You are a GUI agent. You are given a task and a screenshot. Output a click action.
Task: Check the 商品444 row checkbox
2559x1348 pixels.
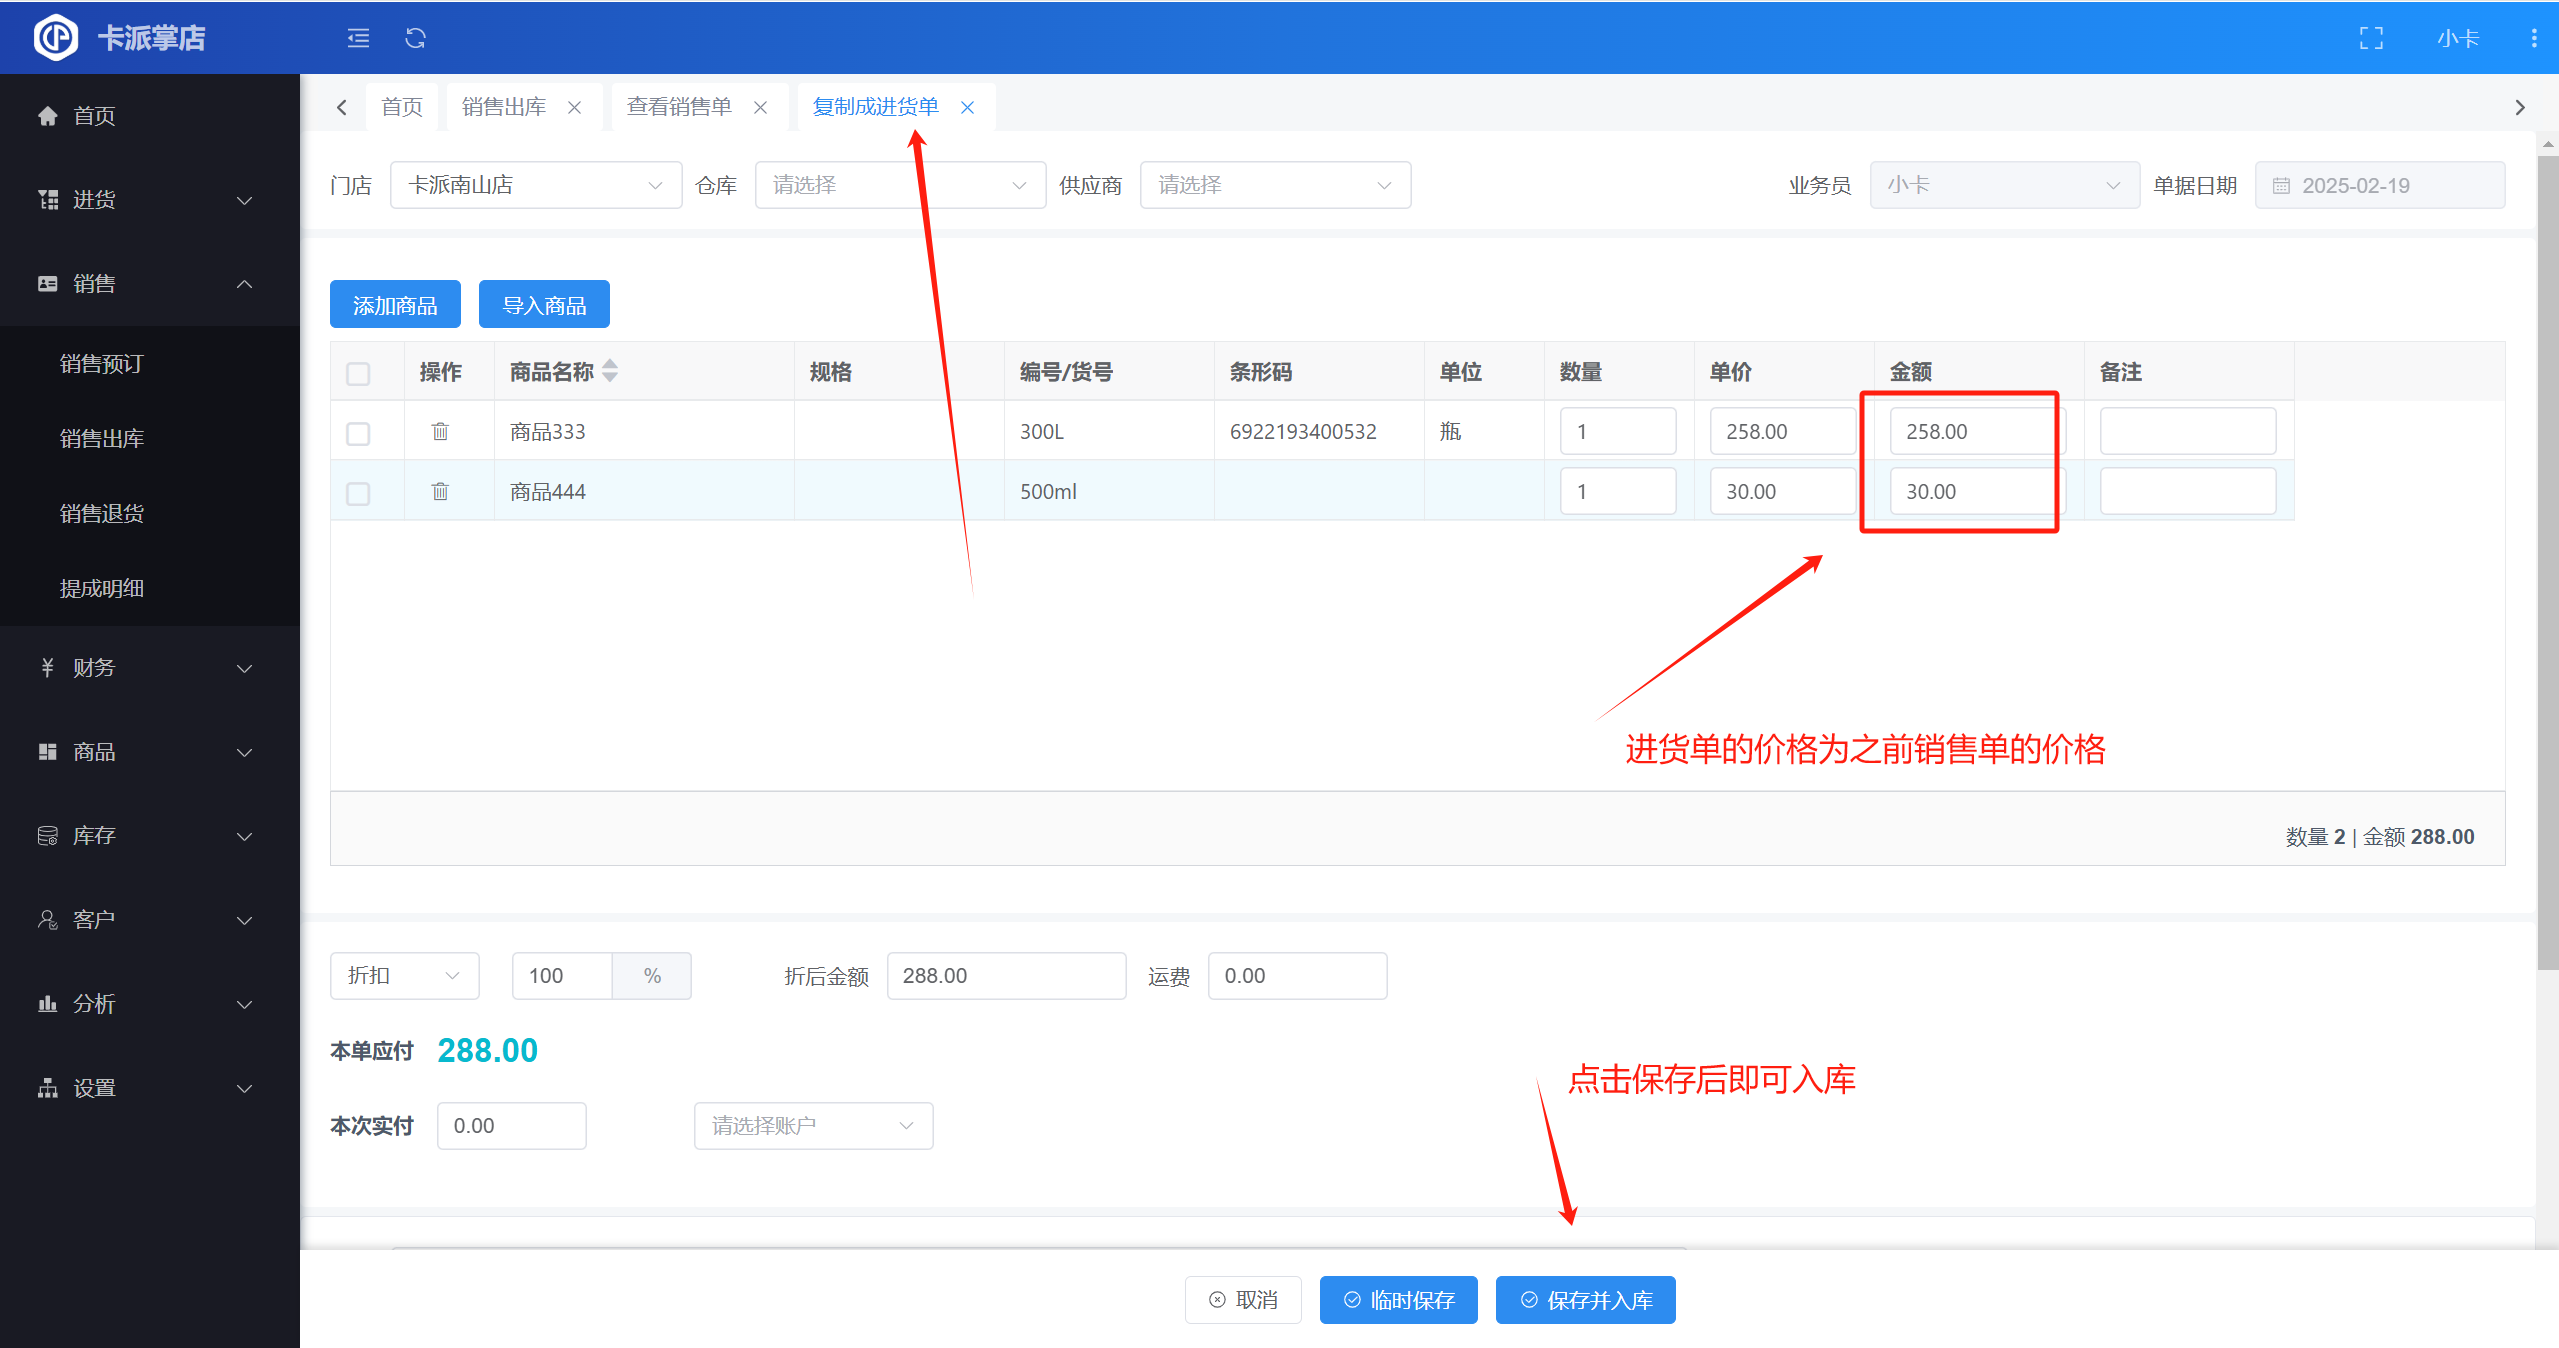358,493
